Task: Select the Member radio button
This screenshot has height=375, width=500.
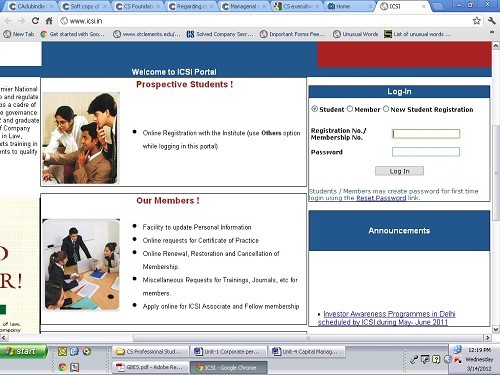Action: (350, 109)
